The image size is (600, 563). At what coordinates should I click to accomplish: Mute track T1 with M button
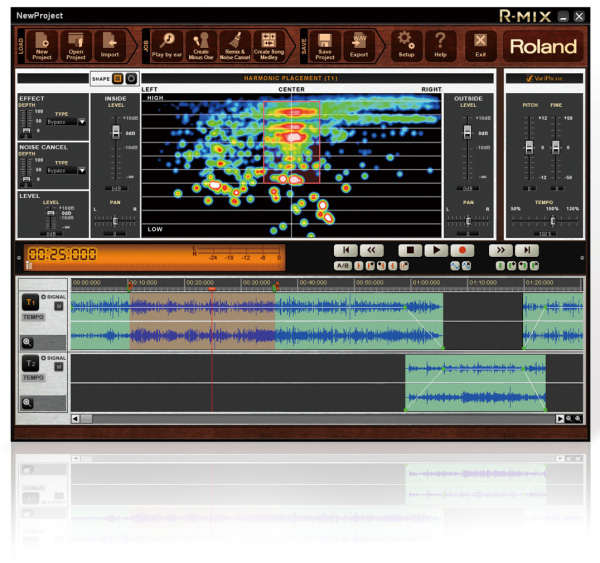click(x=59, y=306)
